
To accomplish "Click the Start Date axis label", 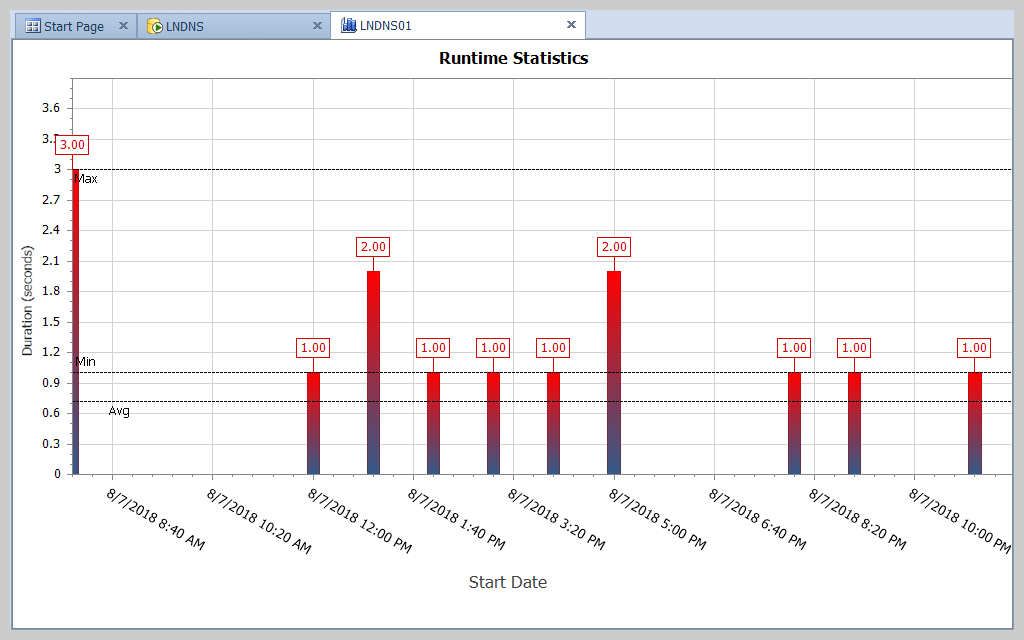I will 508,582.
